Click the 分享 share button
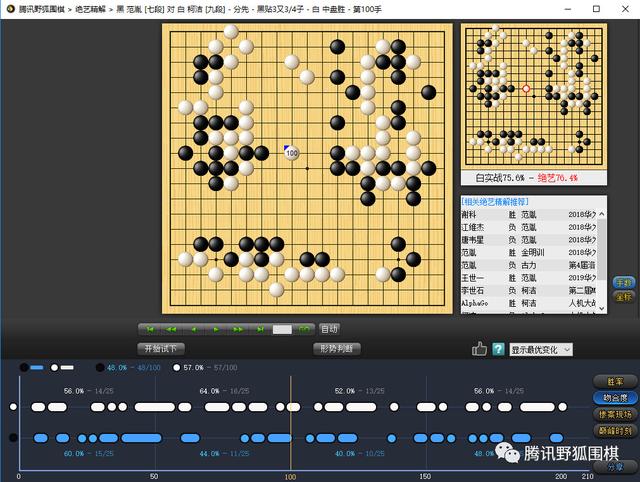Image resolution: width=640 pixels, height=482 pixels. click(615, 467)
